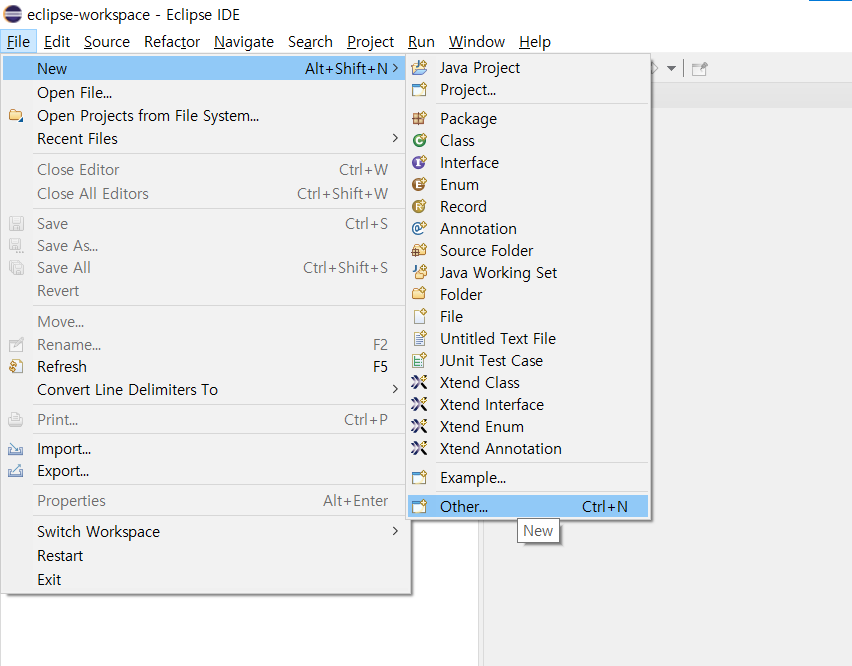The image size is (852, 666).
Task: Click the Untitled Text File icon
Action: [x=419, y=338]
